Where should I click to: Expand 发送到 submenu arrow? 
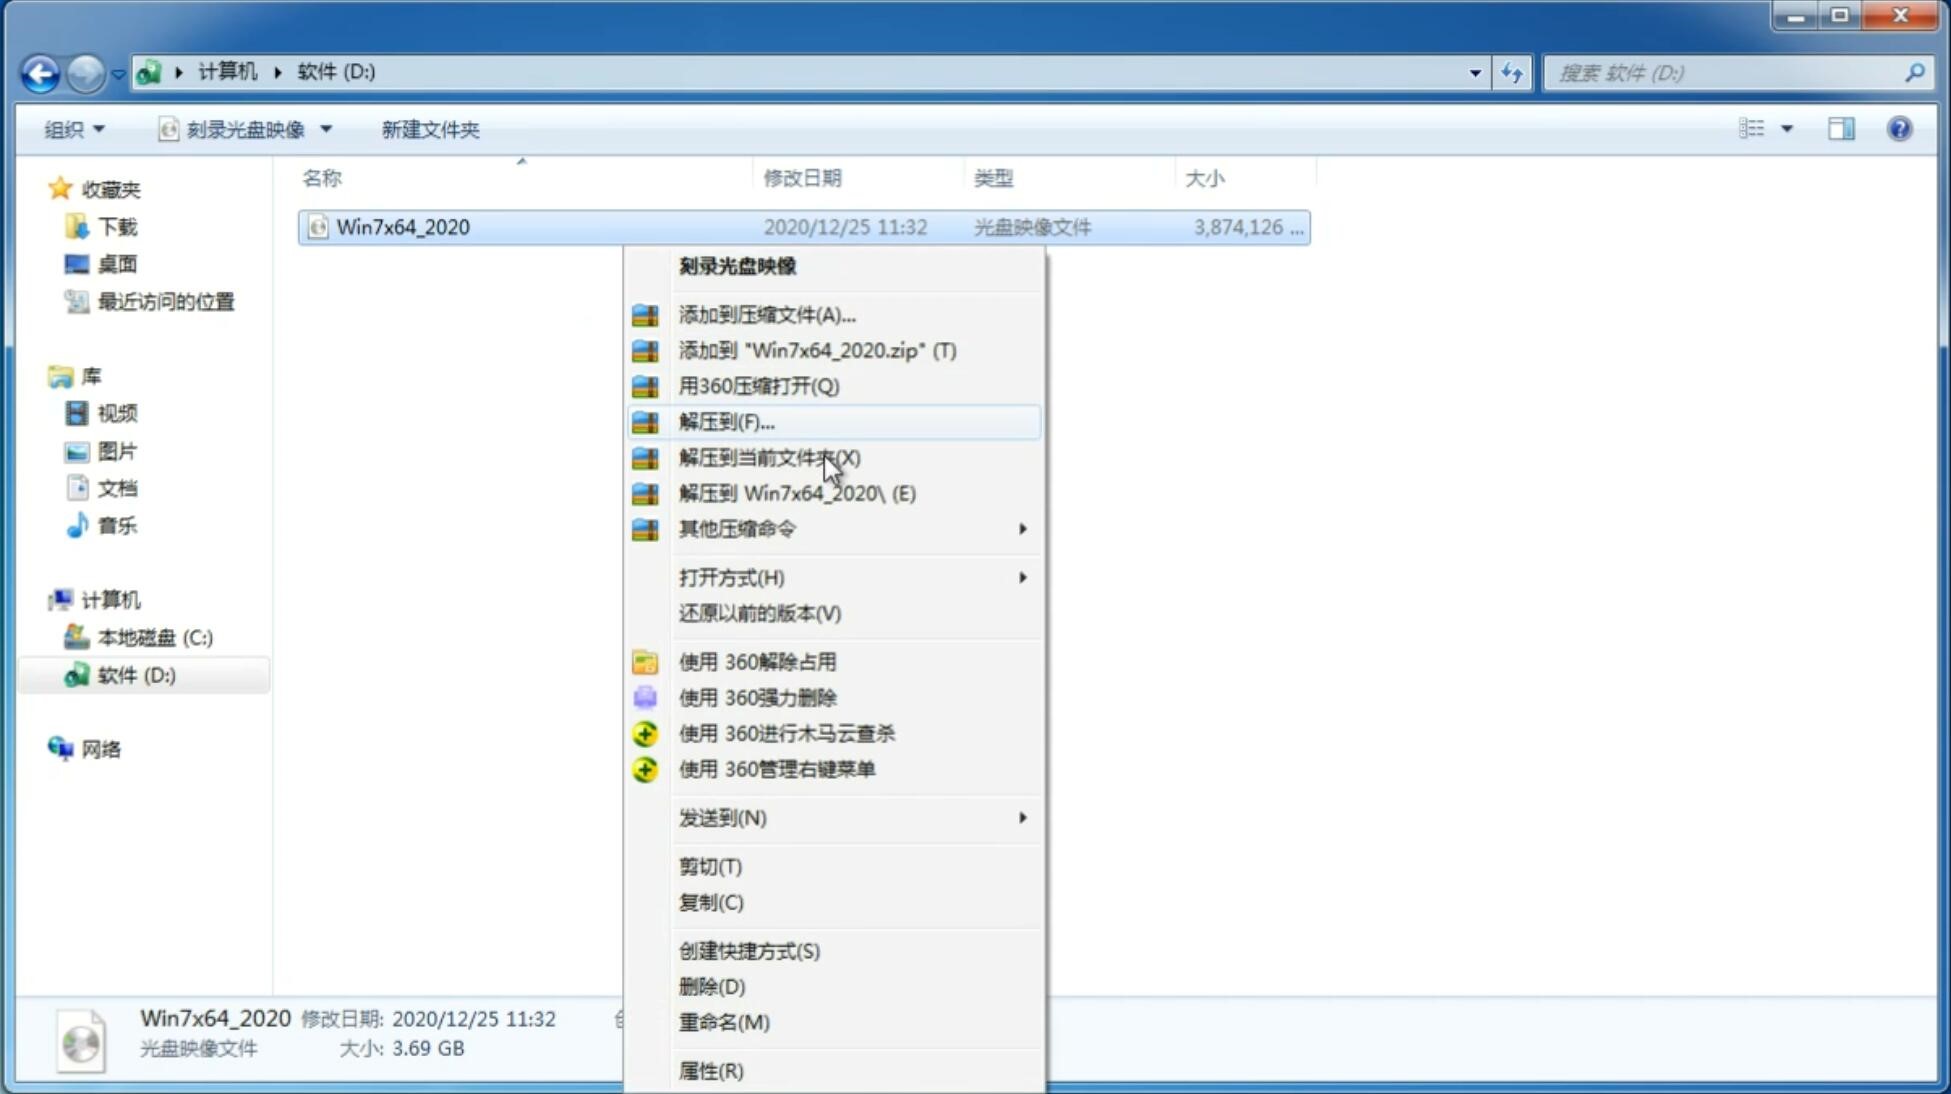(1022, 818)
